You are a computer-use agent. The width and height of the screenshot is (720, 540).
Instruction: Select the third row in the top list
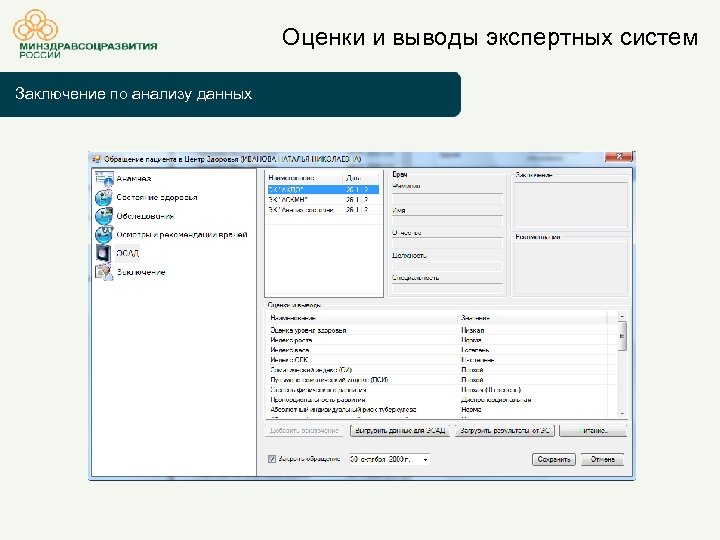[323, 209]
